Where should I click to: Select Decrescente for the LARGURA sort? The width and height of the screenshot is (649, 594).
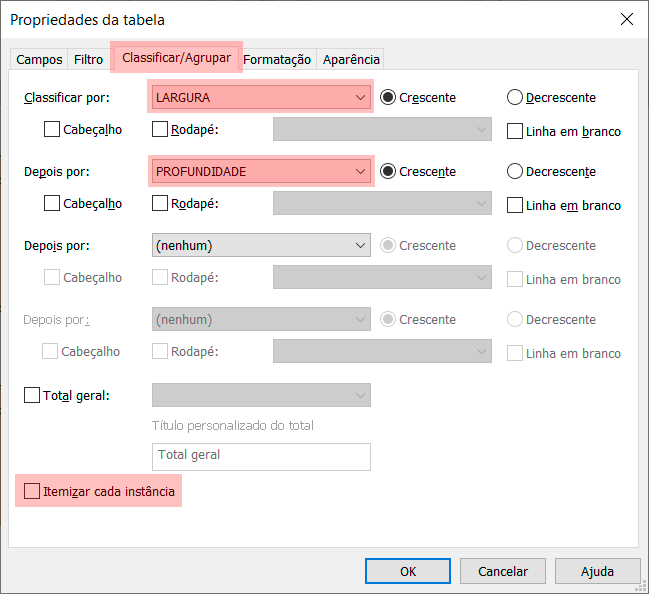coord(515,98)
